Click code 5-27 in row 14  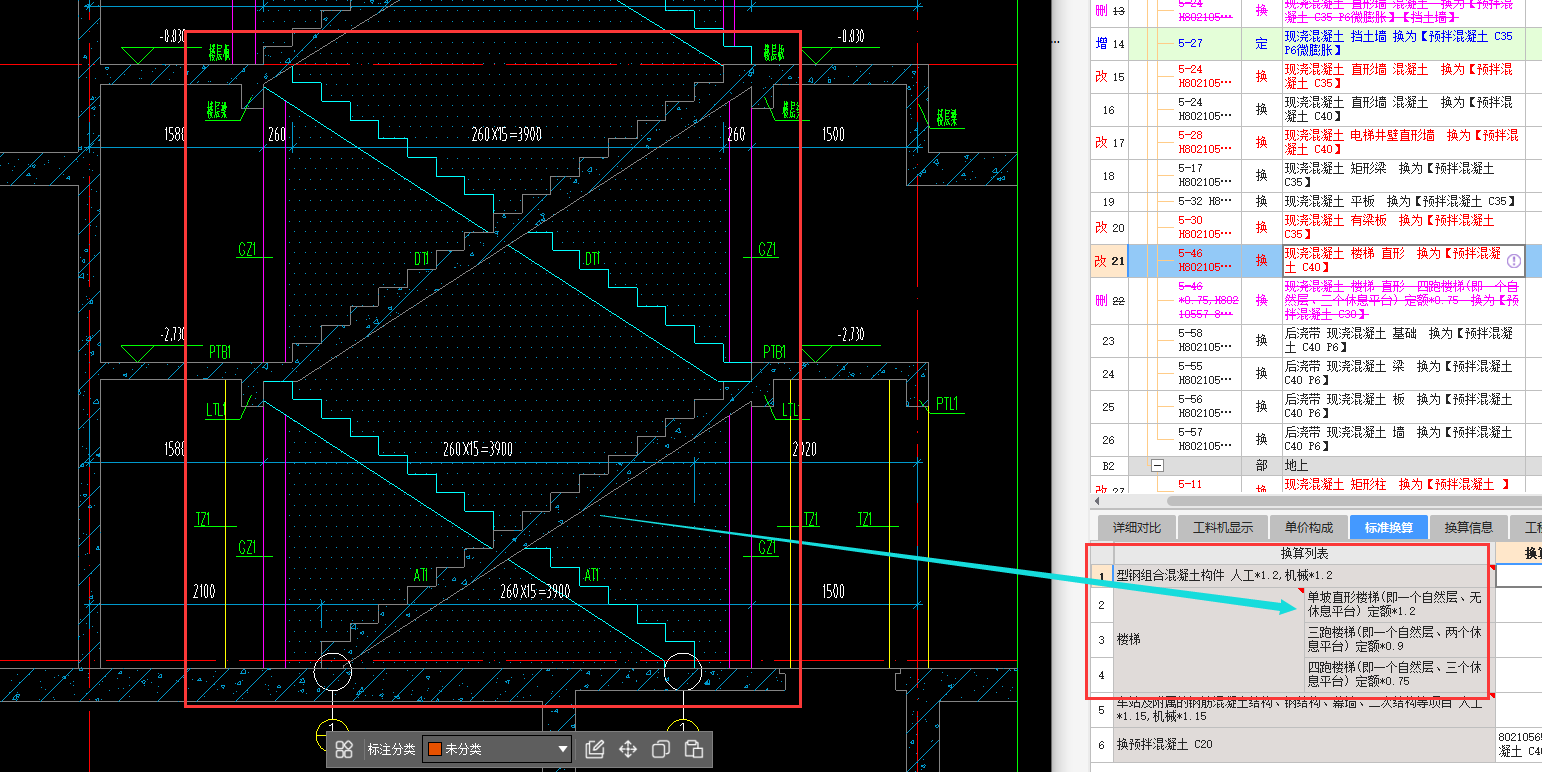[1190, 44]
